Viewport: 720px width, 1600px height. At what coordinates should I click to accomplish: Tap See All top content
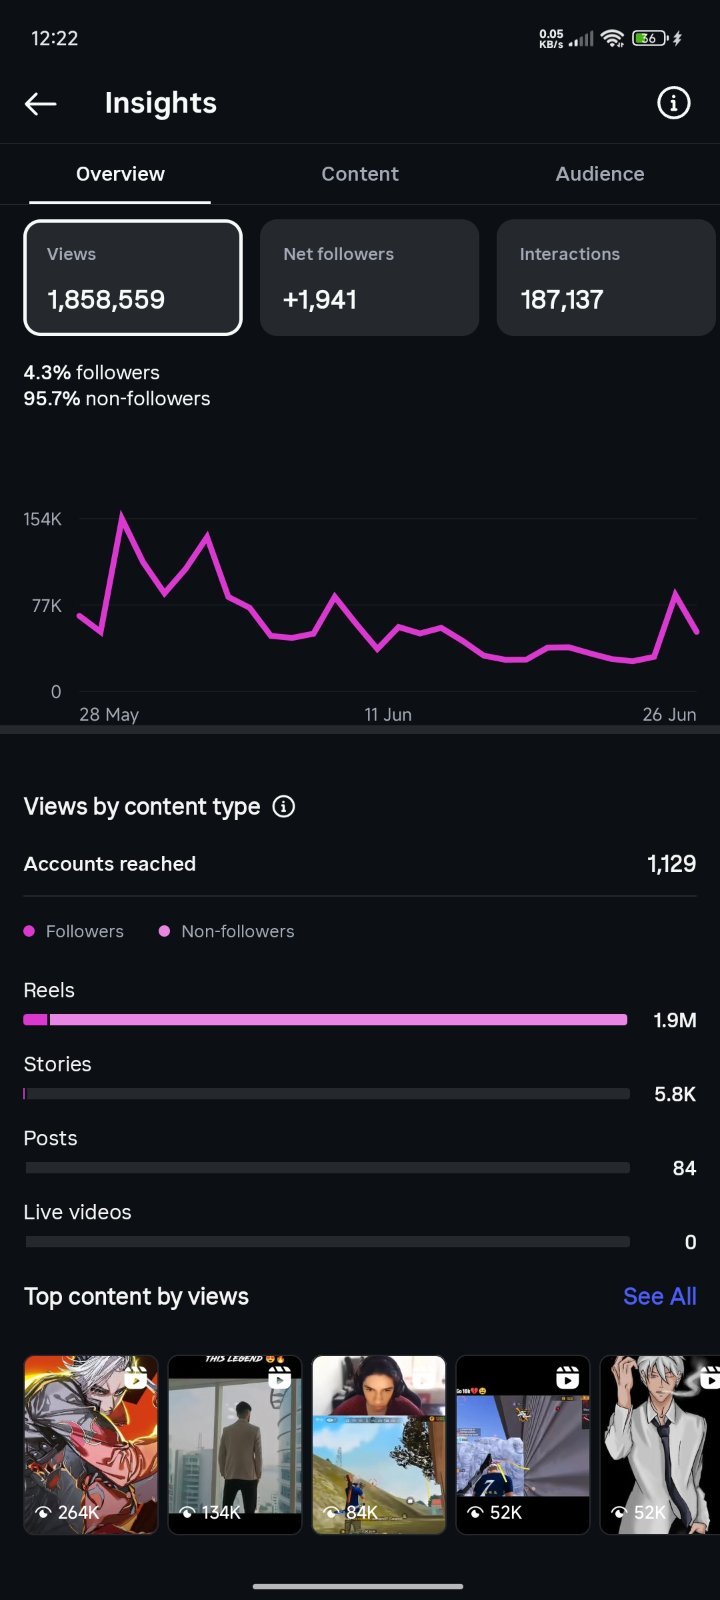660,1296
